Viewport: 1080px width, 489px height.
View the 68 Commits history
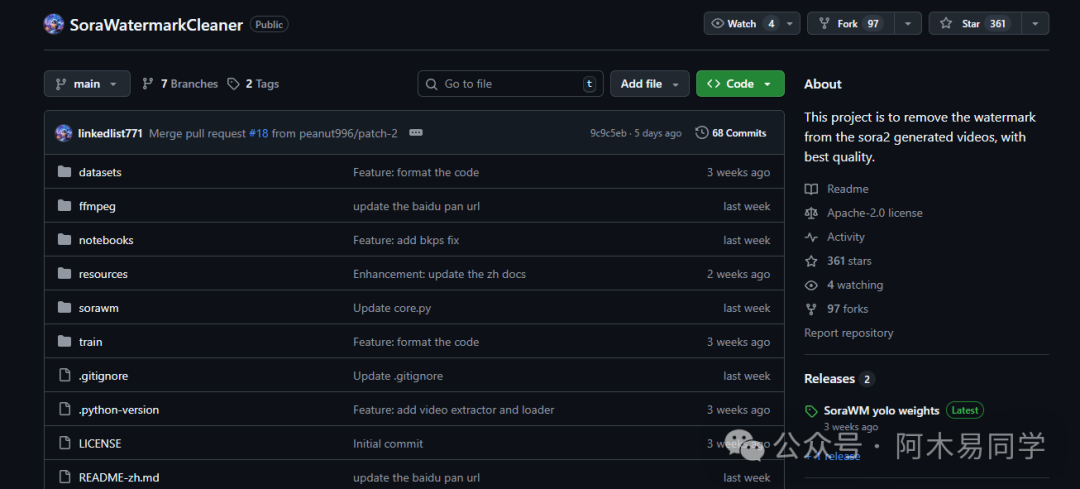(731, 133)
